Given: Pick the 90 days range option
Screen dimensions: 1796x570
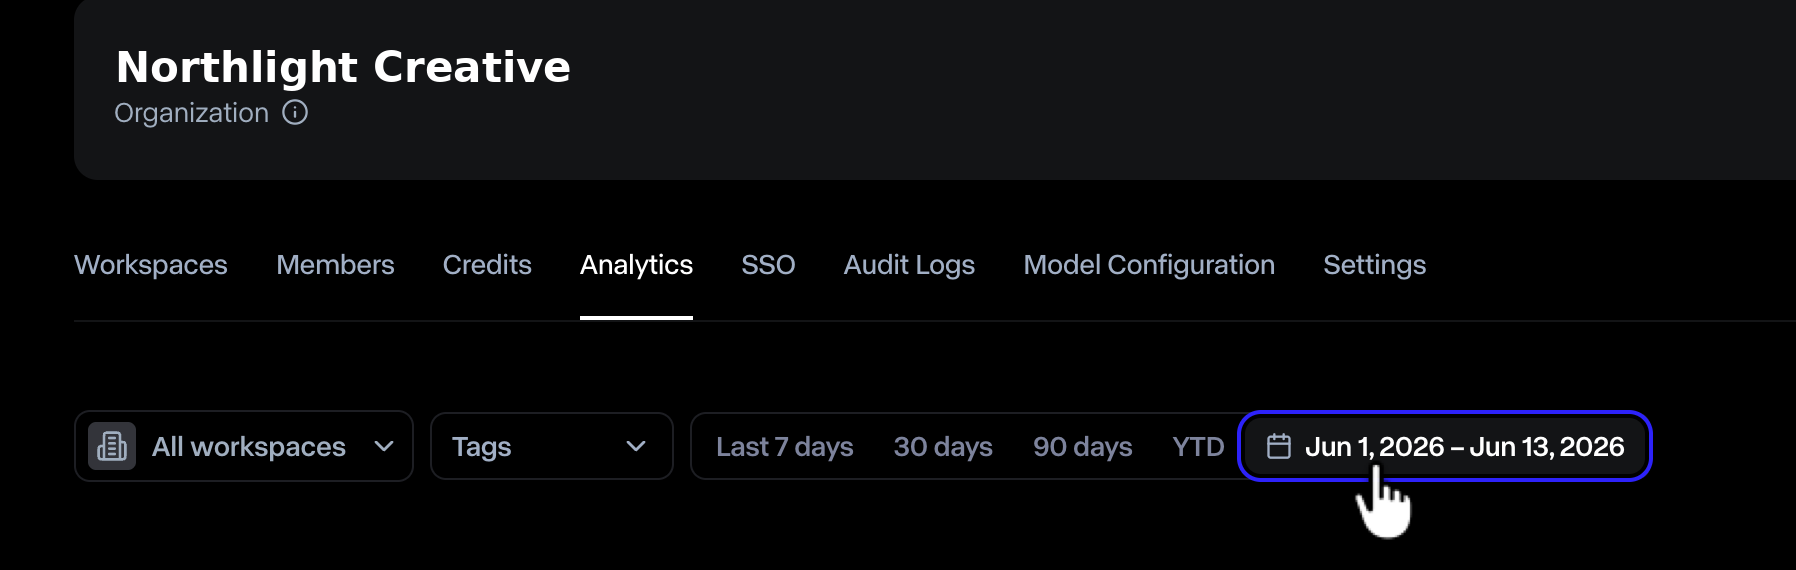Looking at the screenshot, I should (1083, 446).
